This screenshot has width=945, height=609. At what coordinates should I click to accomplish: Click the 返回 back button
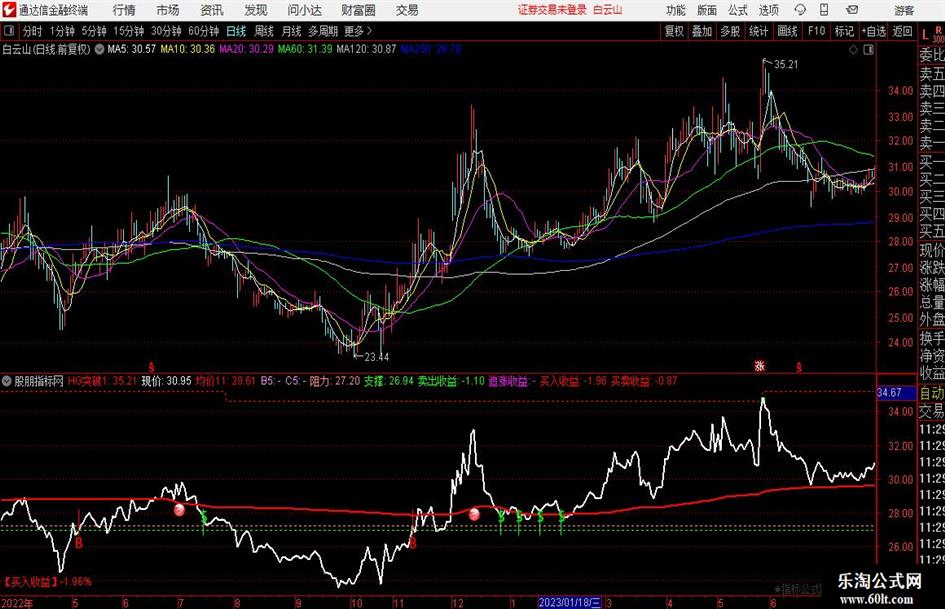(902, 31)
